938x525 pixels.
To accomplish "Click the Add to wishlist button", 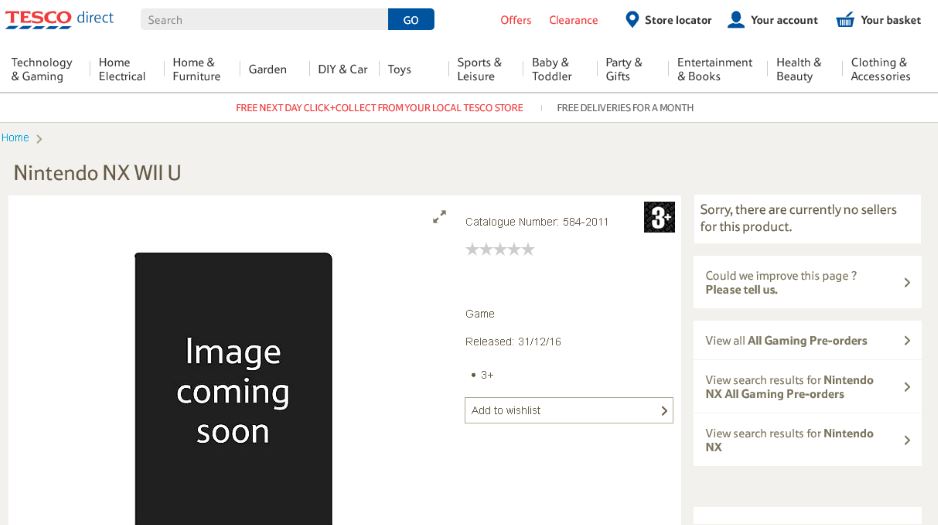I will [x=569, y=410].
